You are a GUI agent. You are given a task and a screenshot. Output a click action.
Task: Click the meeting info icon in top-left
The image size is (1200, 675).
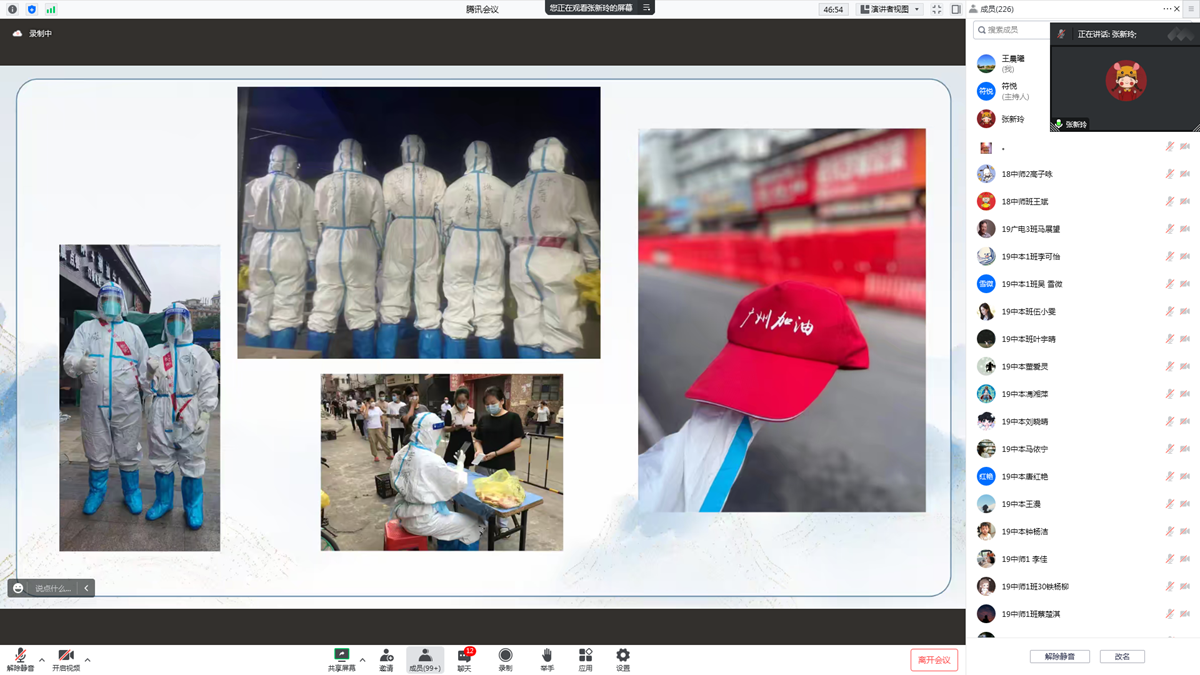[x=13, y=9]
